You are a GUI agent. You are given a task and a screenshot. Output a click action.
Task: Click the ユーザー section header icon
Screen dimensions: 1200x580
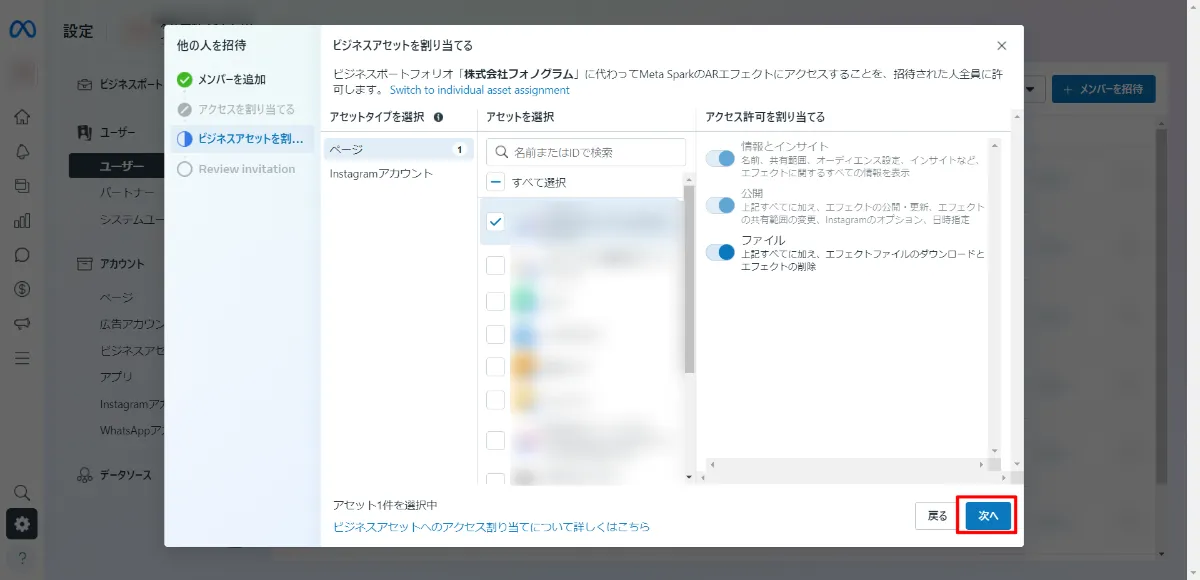click(85, 132)
